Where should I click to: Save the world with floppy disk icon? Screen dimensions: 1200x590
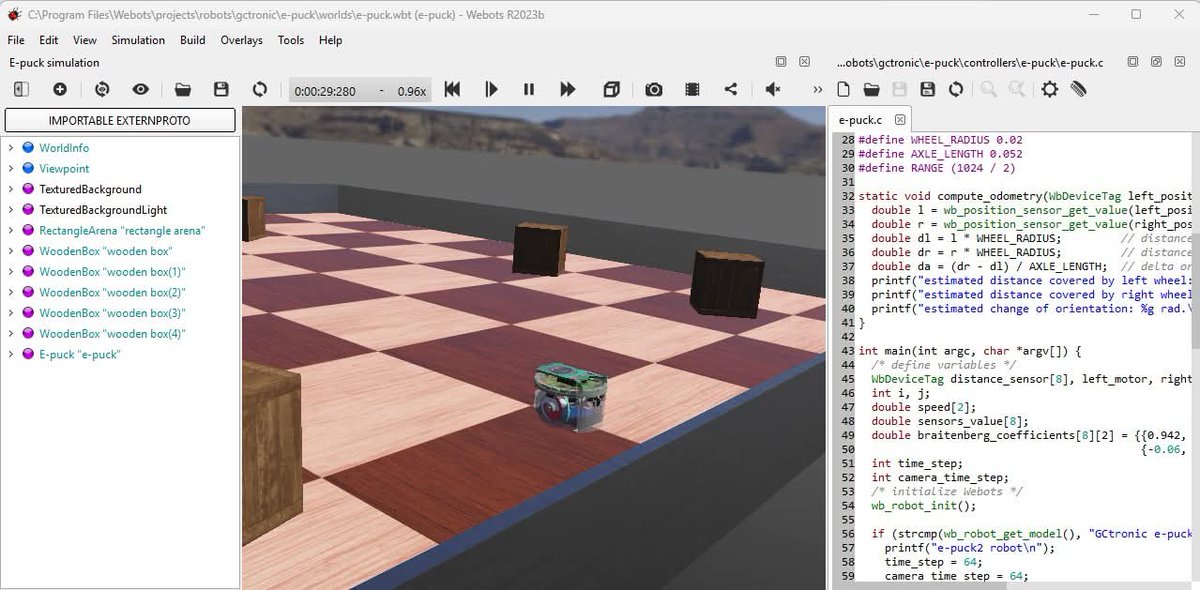221,89
